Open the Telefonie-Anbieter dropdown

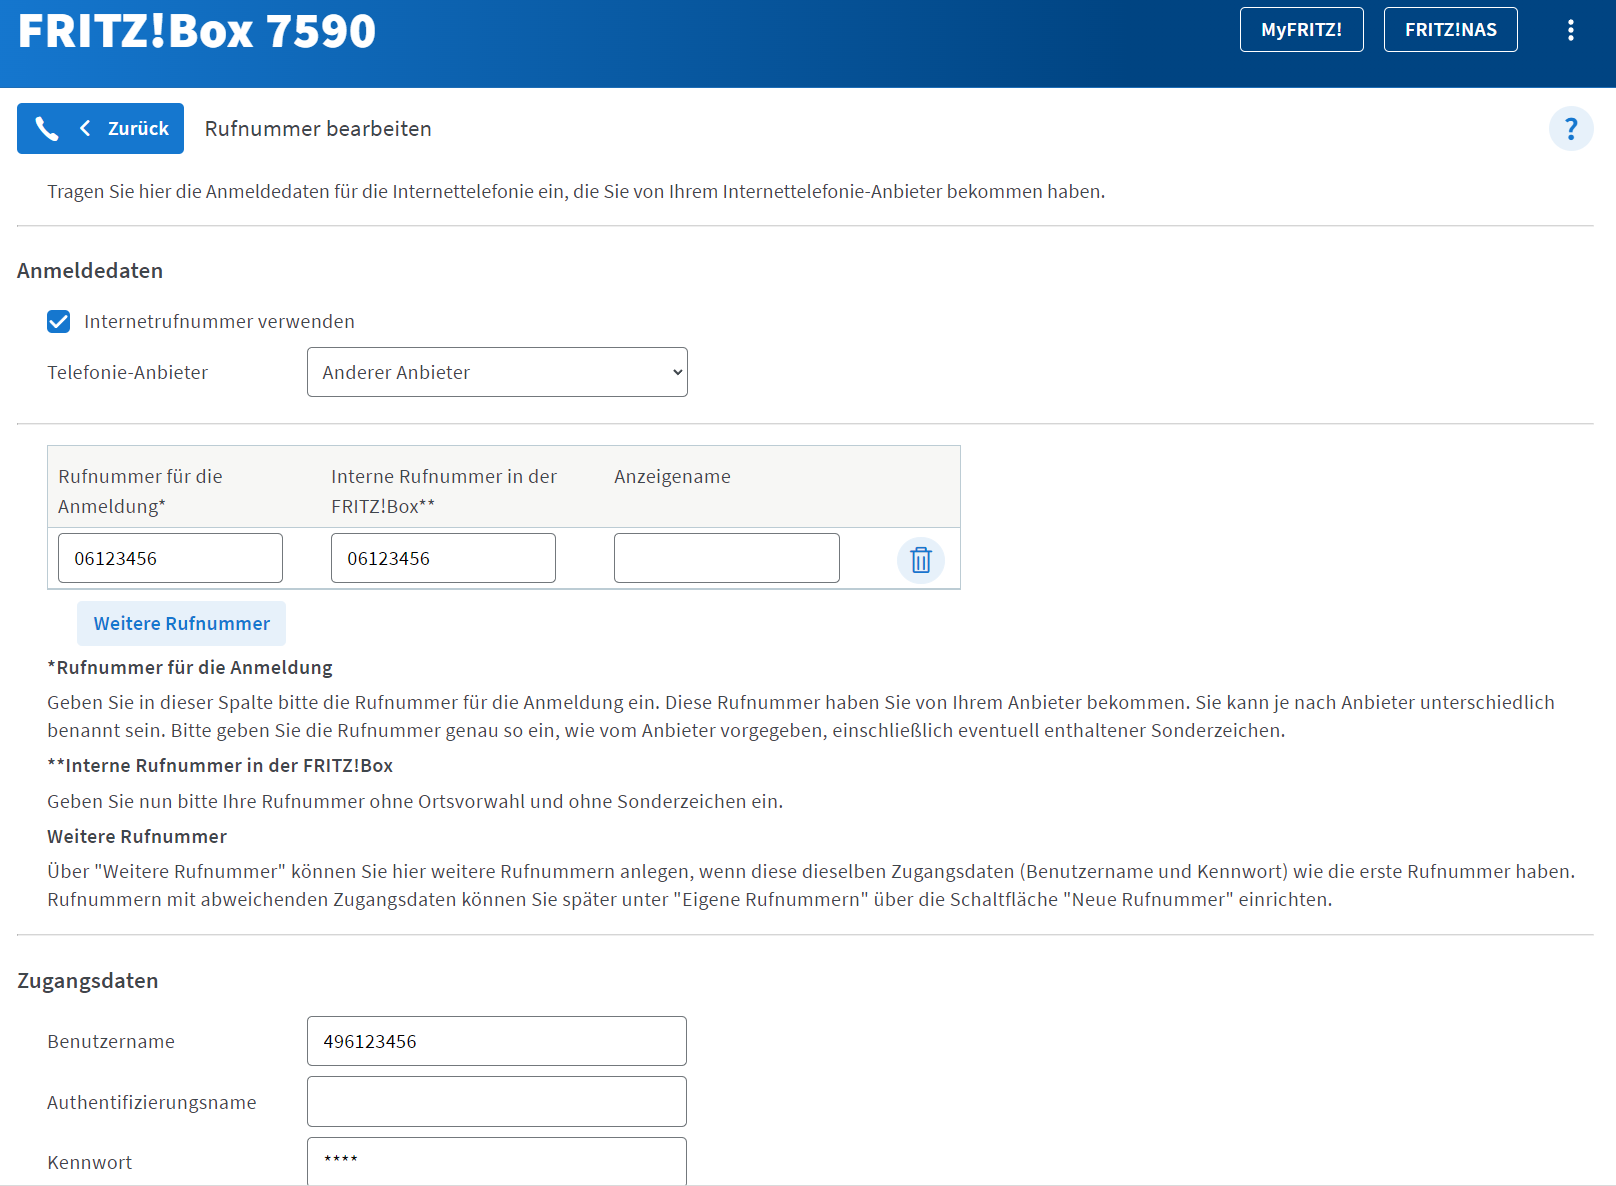click(x=497, y=372)
